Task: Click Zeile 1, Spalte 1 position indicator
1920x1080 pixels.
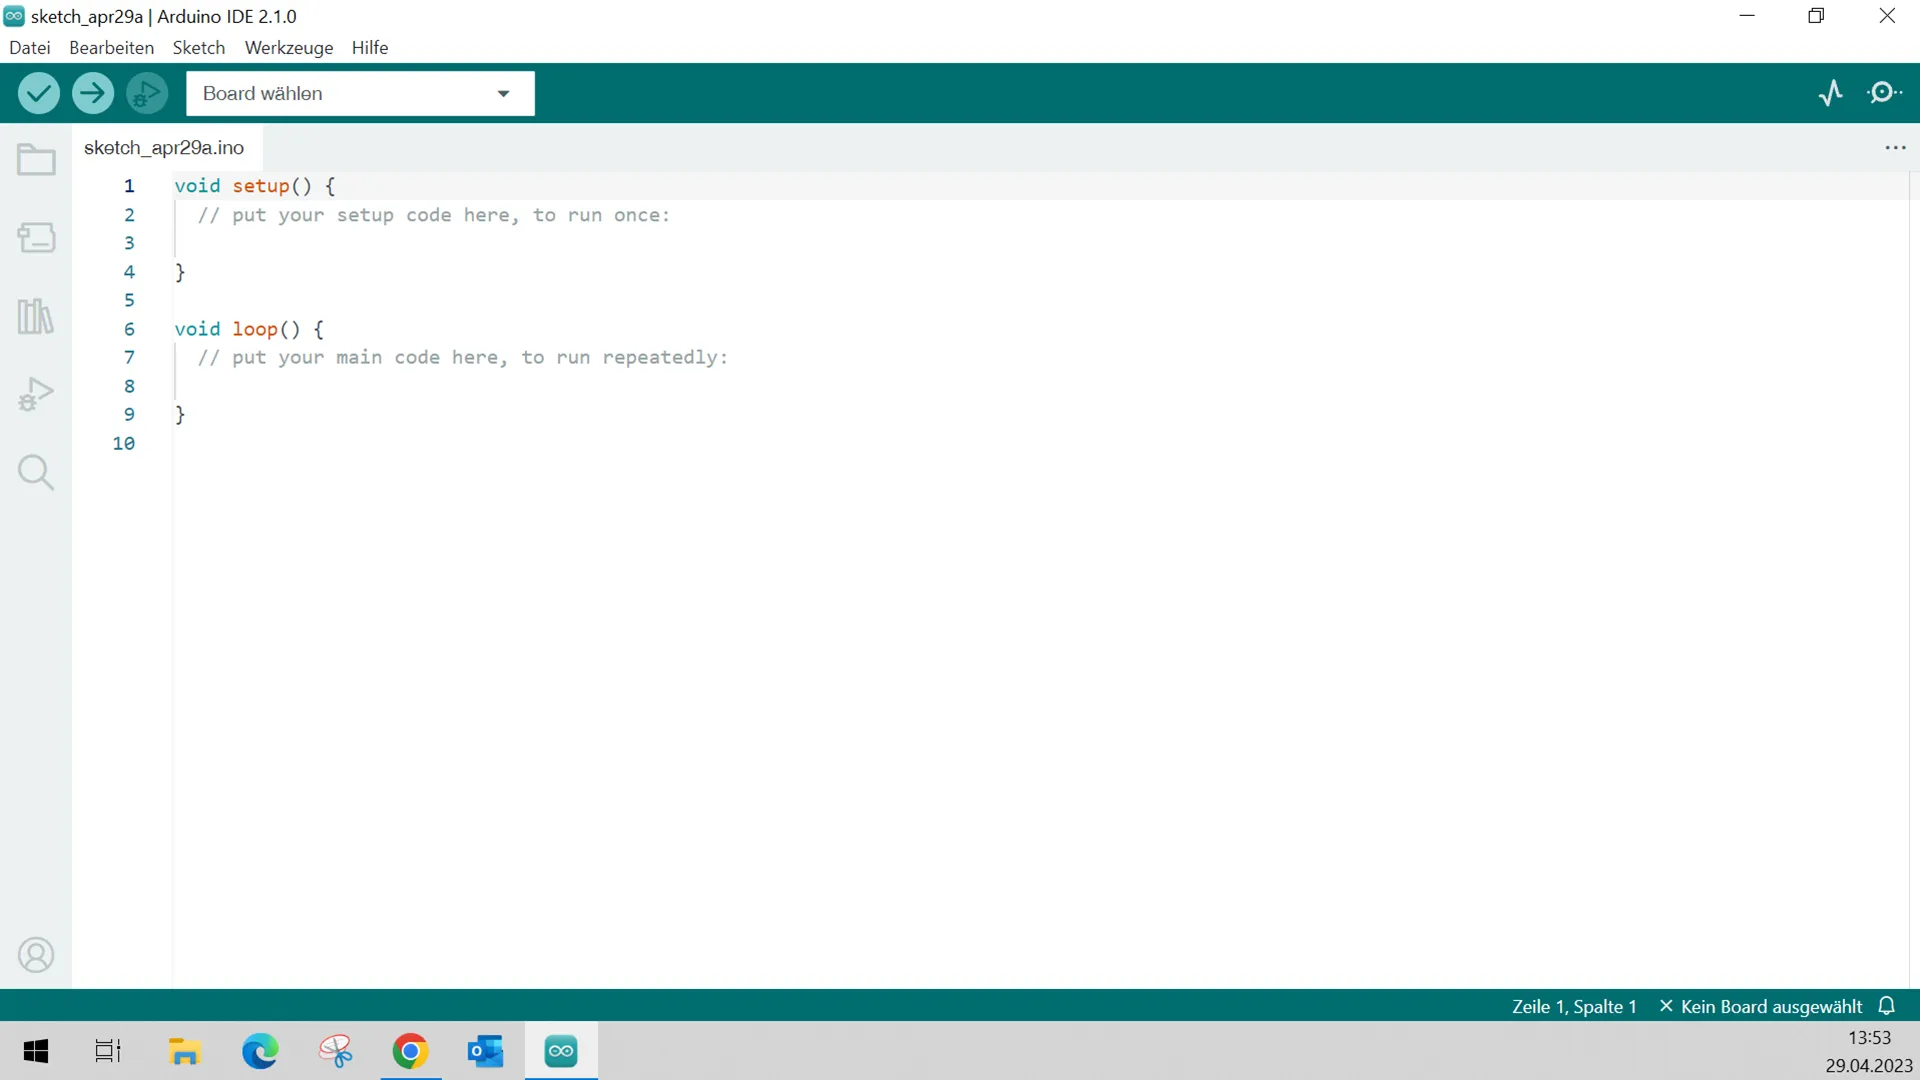Action: [1574, 1006]
